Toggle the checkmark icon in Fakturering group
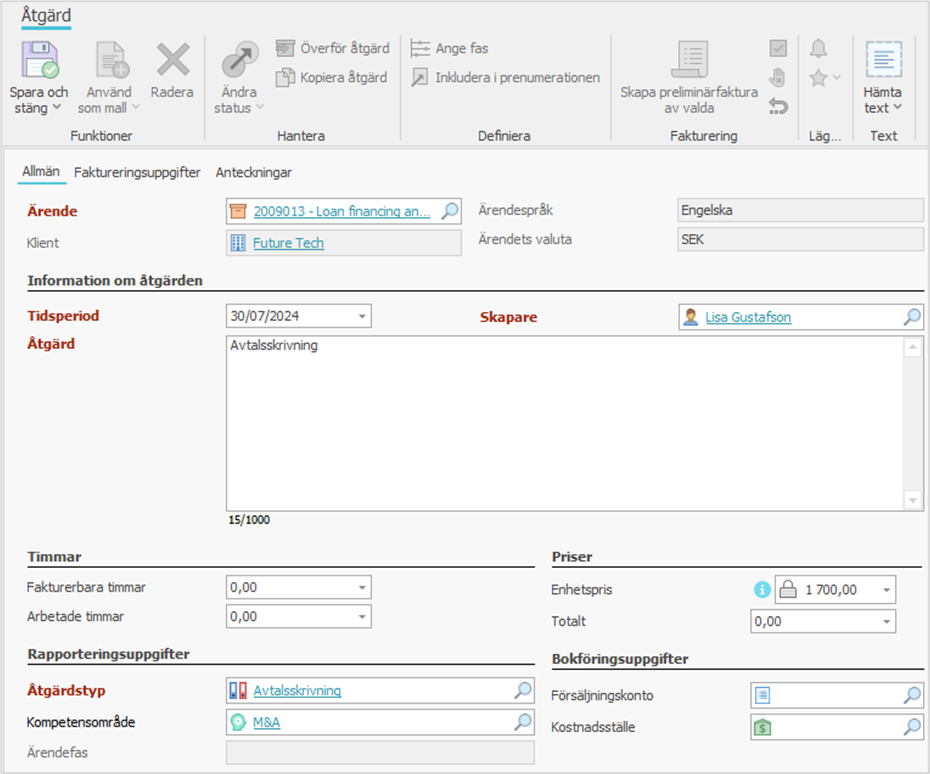Viewport: 930px width, 774px height. 778,48
